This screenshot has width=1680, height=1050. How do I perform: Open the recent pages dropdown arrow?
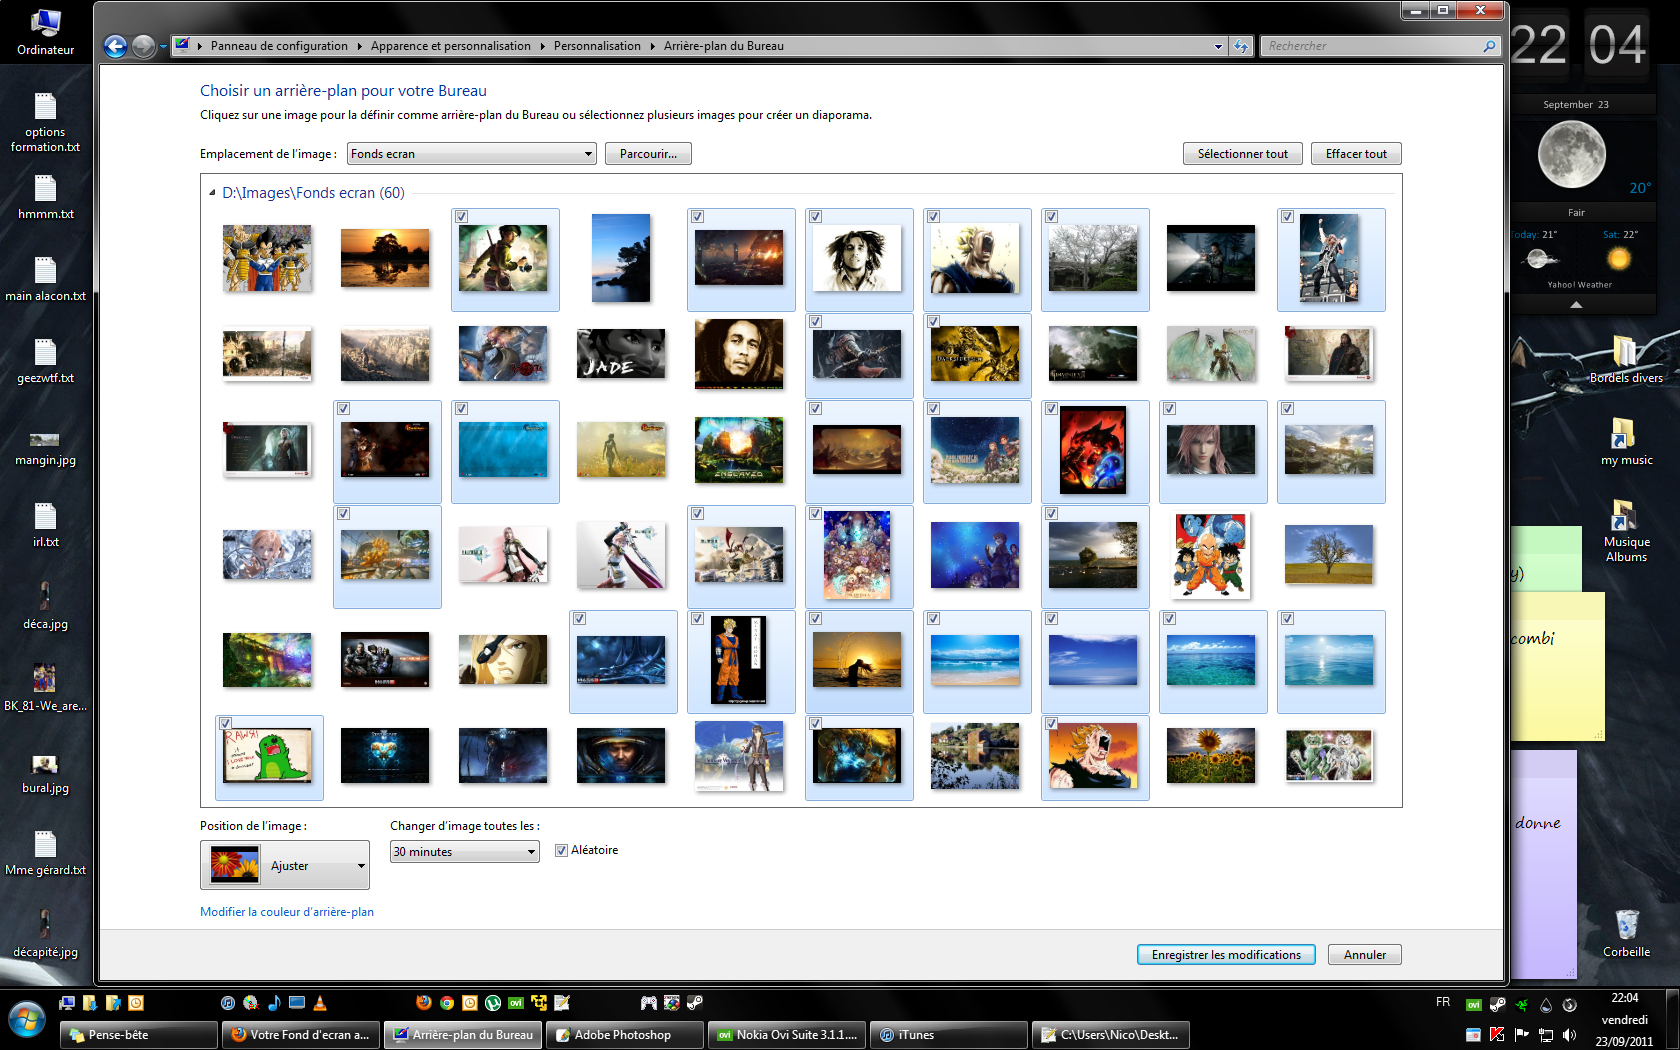click(163, 46)
